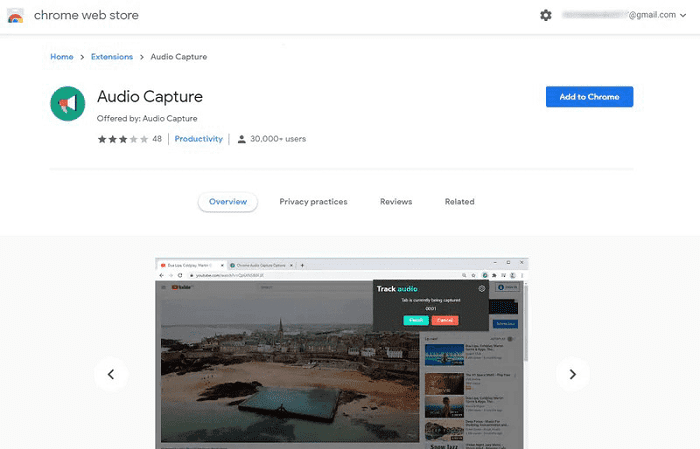
Task: Click the Add to Chrome button
Action: [x=589, y=96]
